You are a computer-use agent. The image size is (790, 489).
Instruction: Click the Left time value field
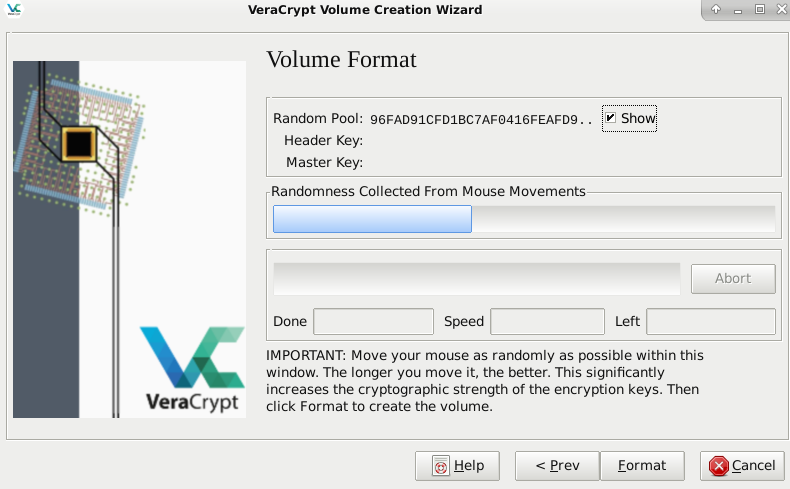tap(711, 321)
